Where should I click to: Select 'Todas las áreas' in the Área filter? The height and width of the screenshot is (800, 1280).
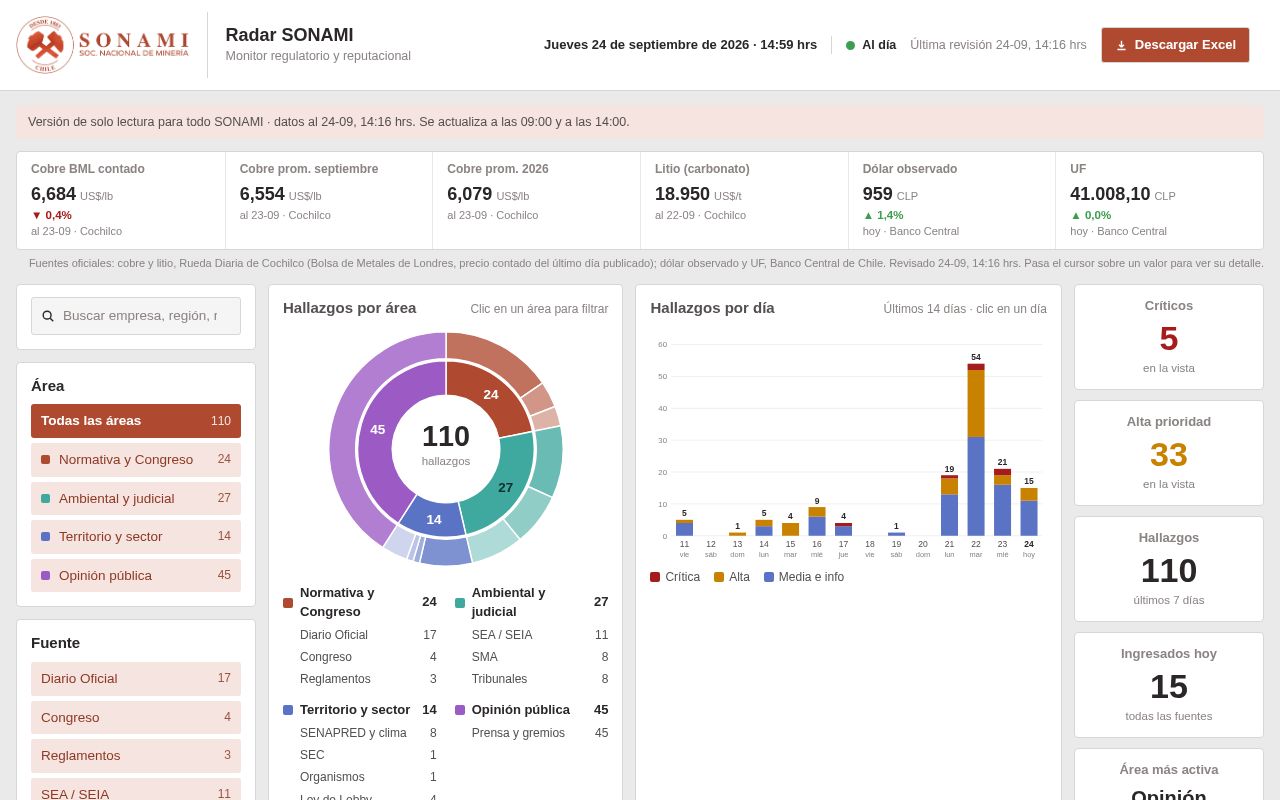click(136, 421)
